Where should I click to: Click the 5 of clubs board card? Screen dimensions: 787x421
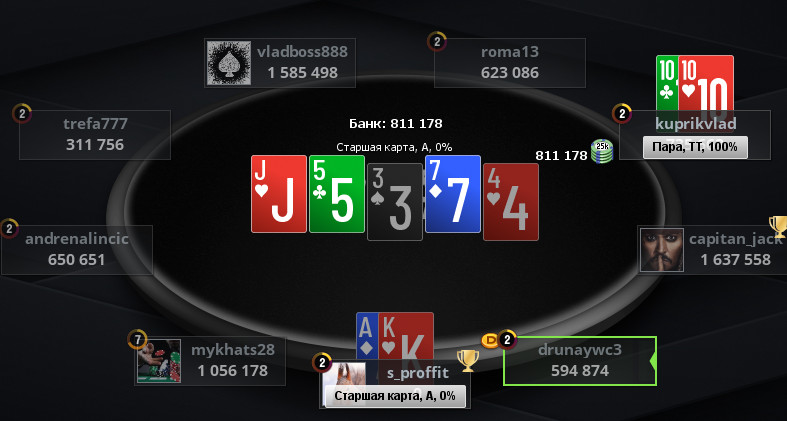coord(337,194)
